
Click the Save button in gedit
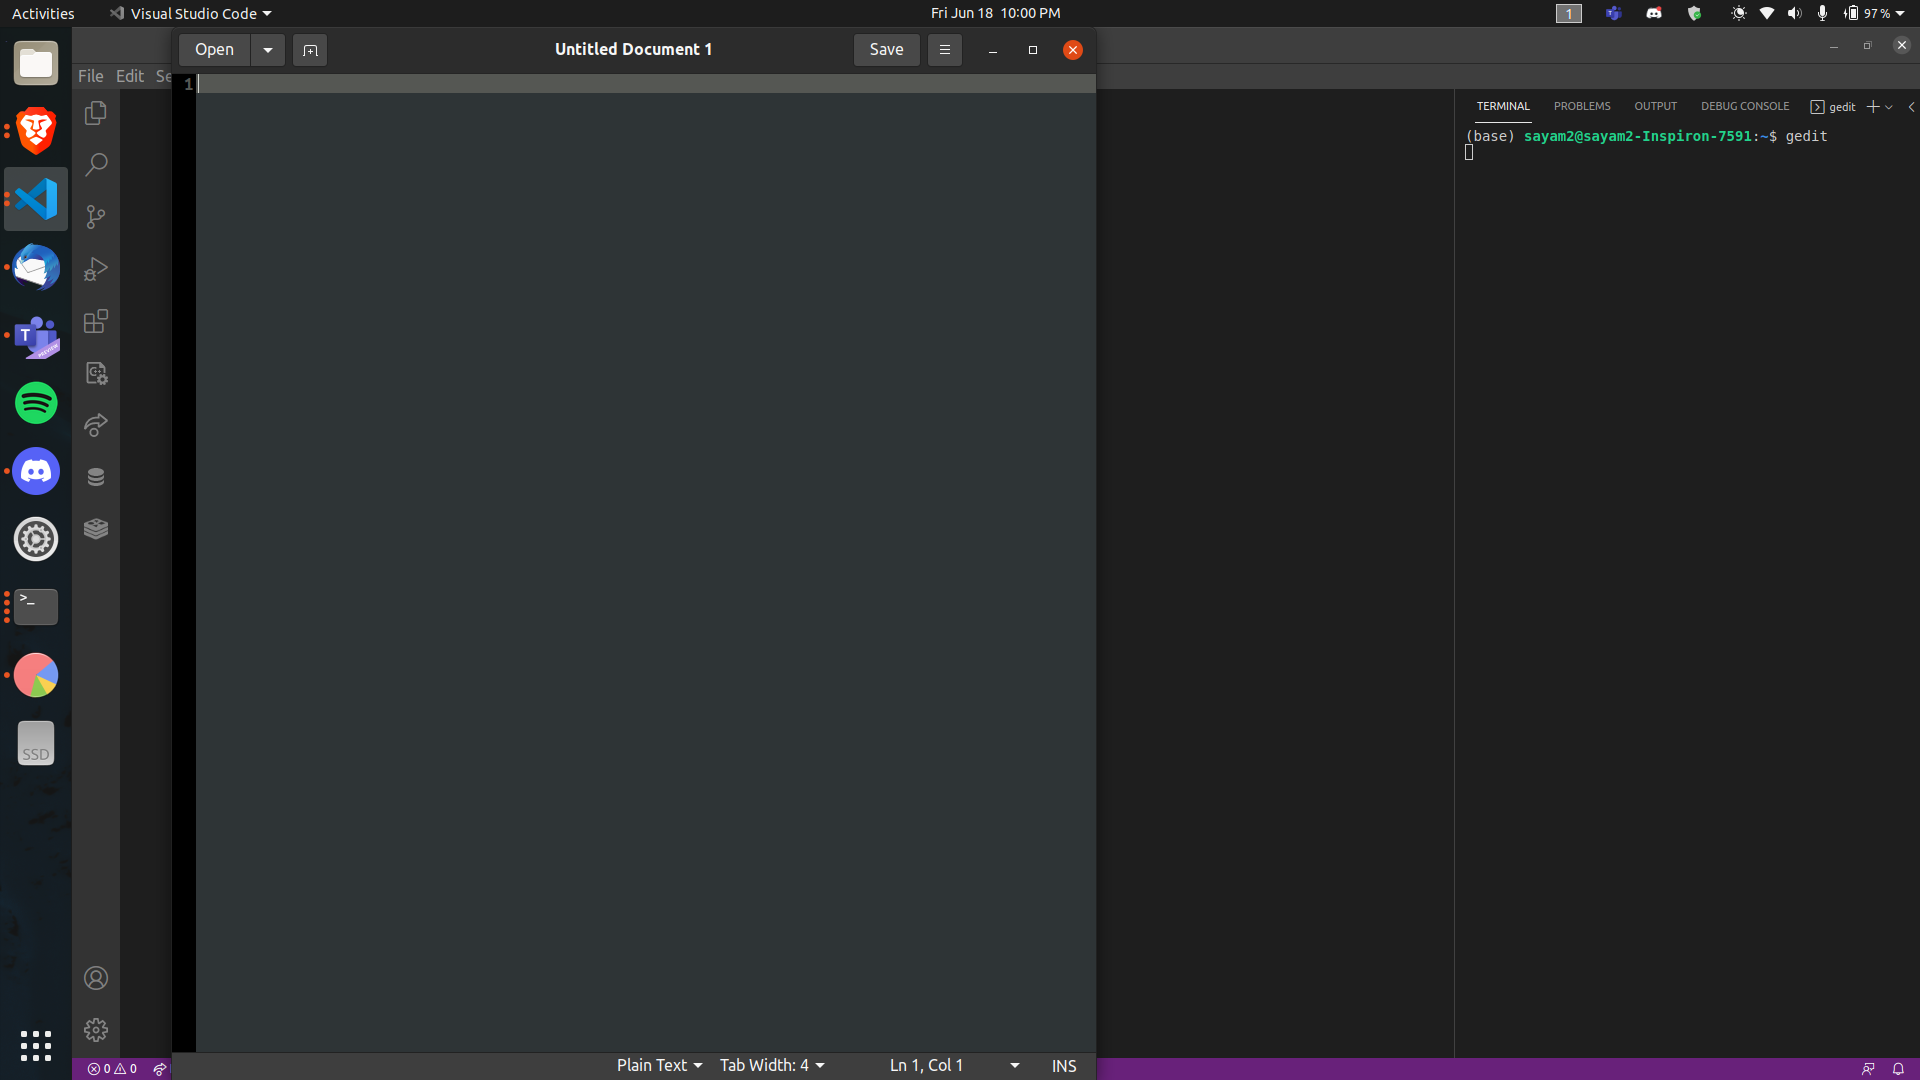tap(886, 49)
